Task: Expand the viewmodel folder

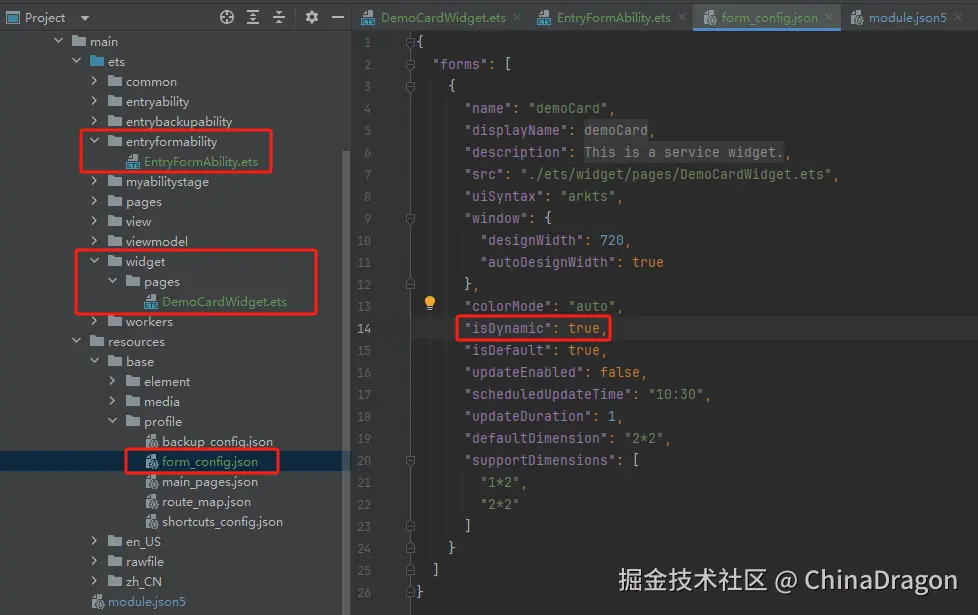Action: coord(94,240)
